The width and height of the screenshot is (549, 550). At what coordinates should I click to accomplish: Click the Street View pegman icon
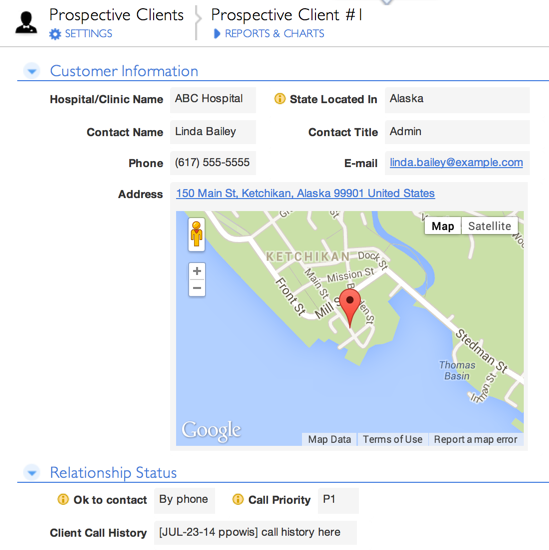point(196,234)
